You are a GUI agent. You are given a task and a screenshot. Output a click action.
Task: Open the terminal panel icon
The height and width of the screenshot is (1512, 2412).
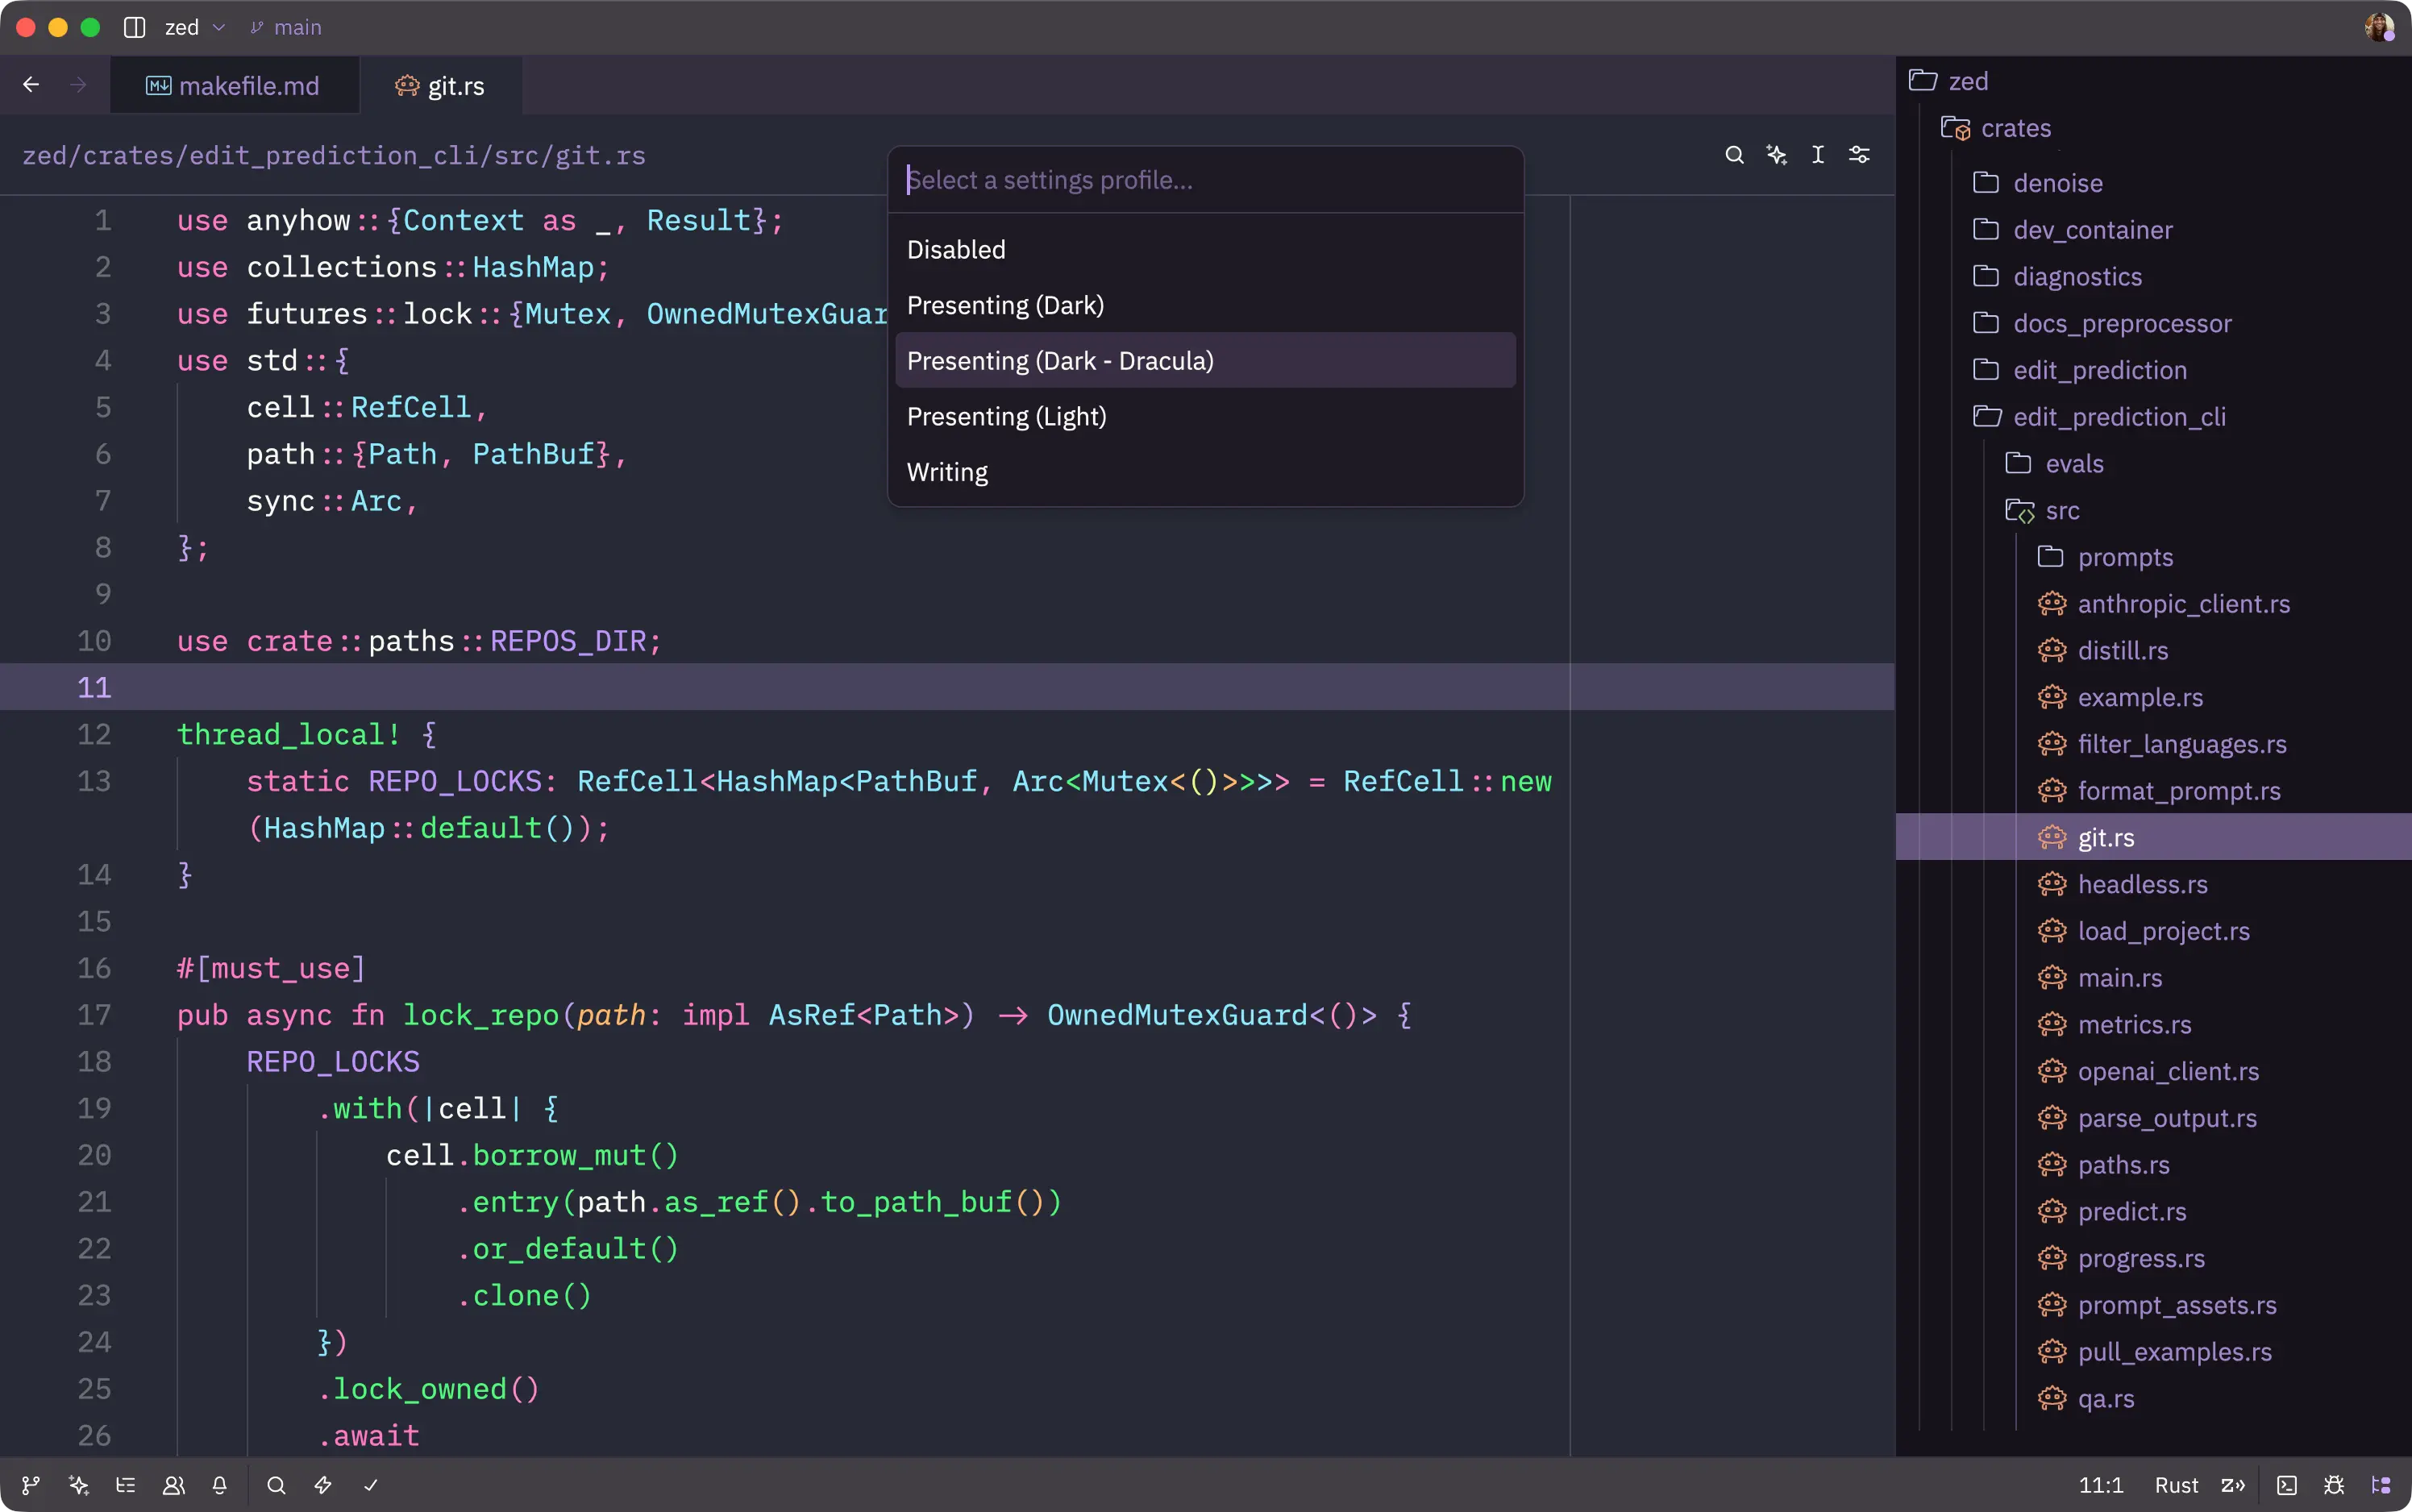[2286, 1485]
